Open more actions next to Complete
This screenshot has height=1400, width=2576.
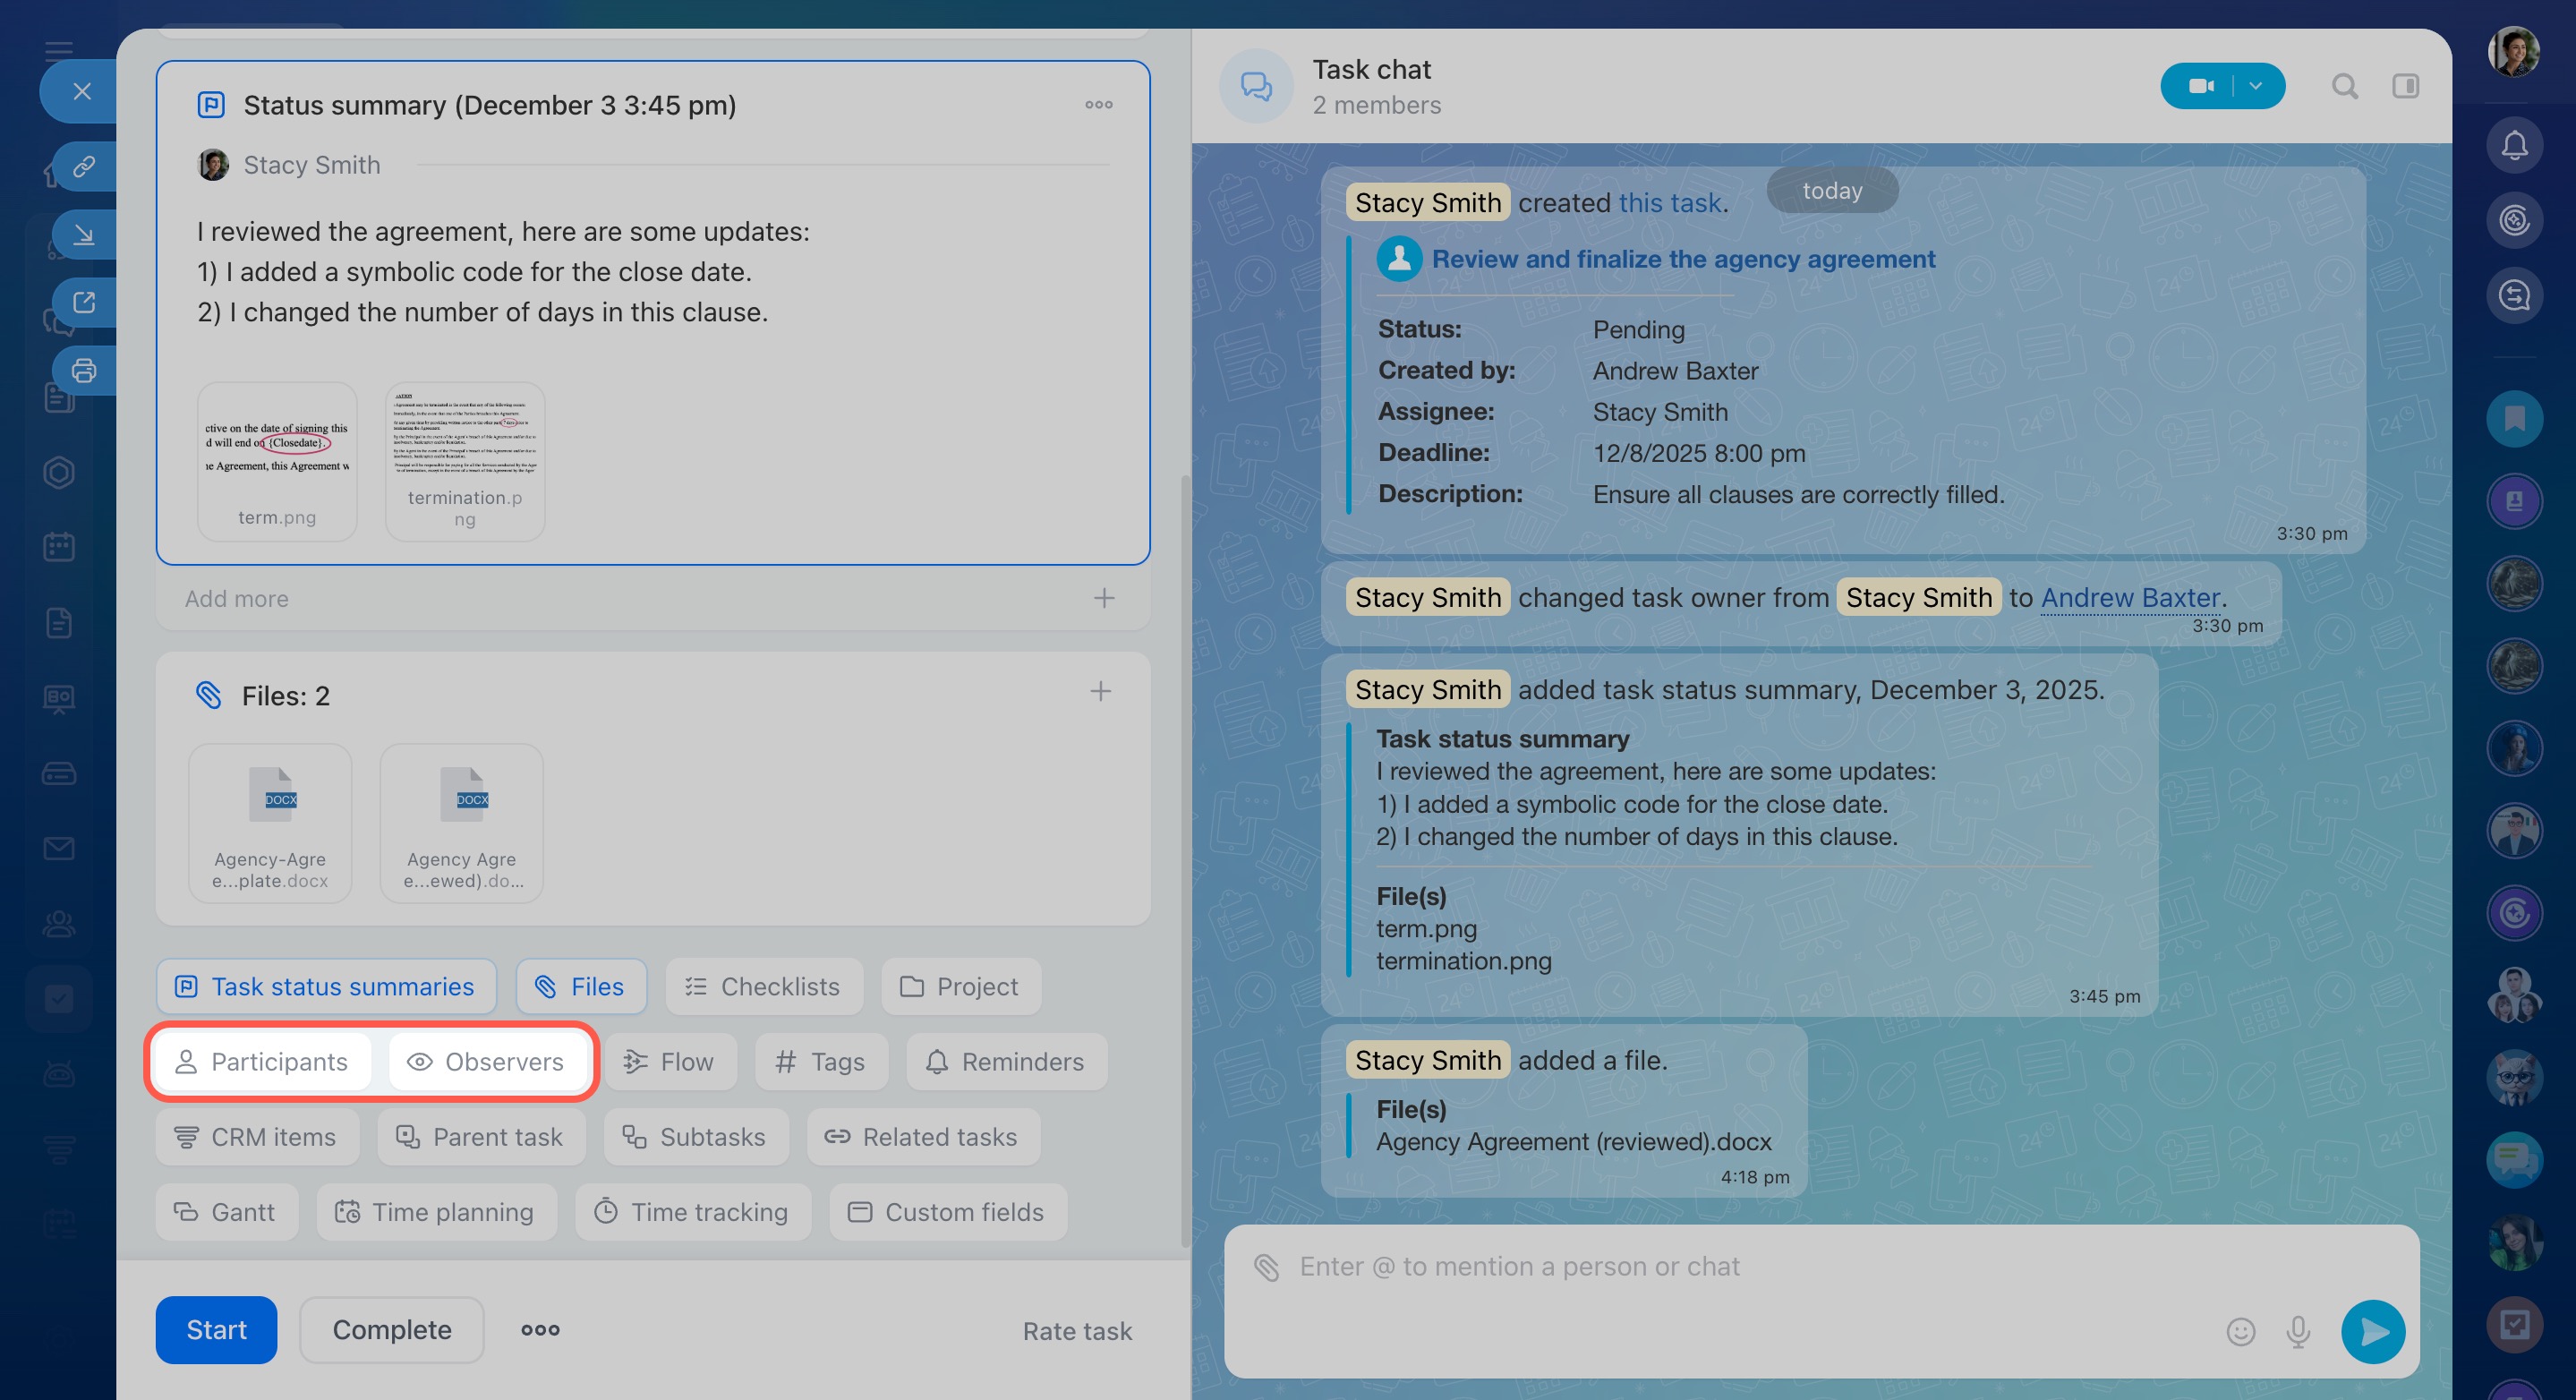(540, 1330)
